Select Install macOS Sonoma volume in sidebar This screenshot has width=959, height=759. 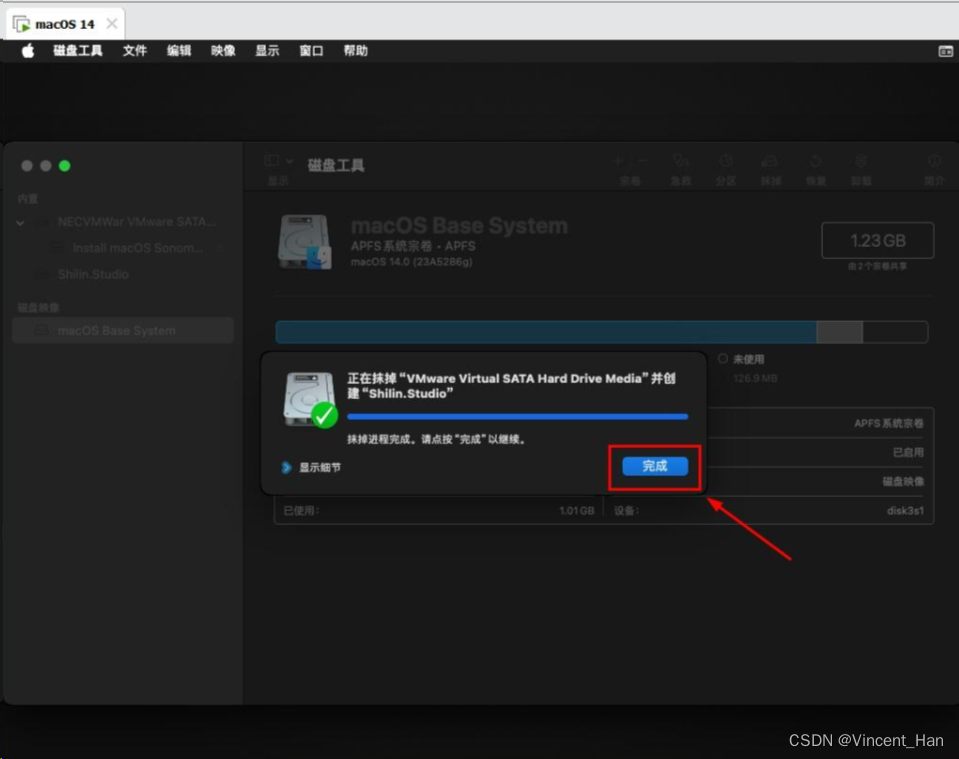coord(138,248)
